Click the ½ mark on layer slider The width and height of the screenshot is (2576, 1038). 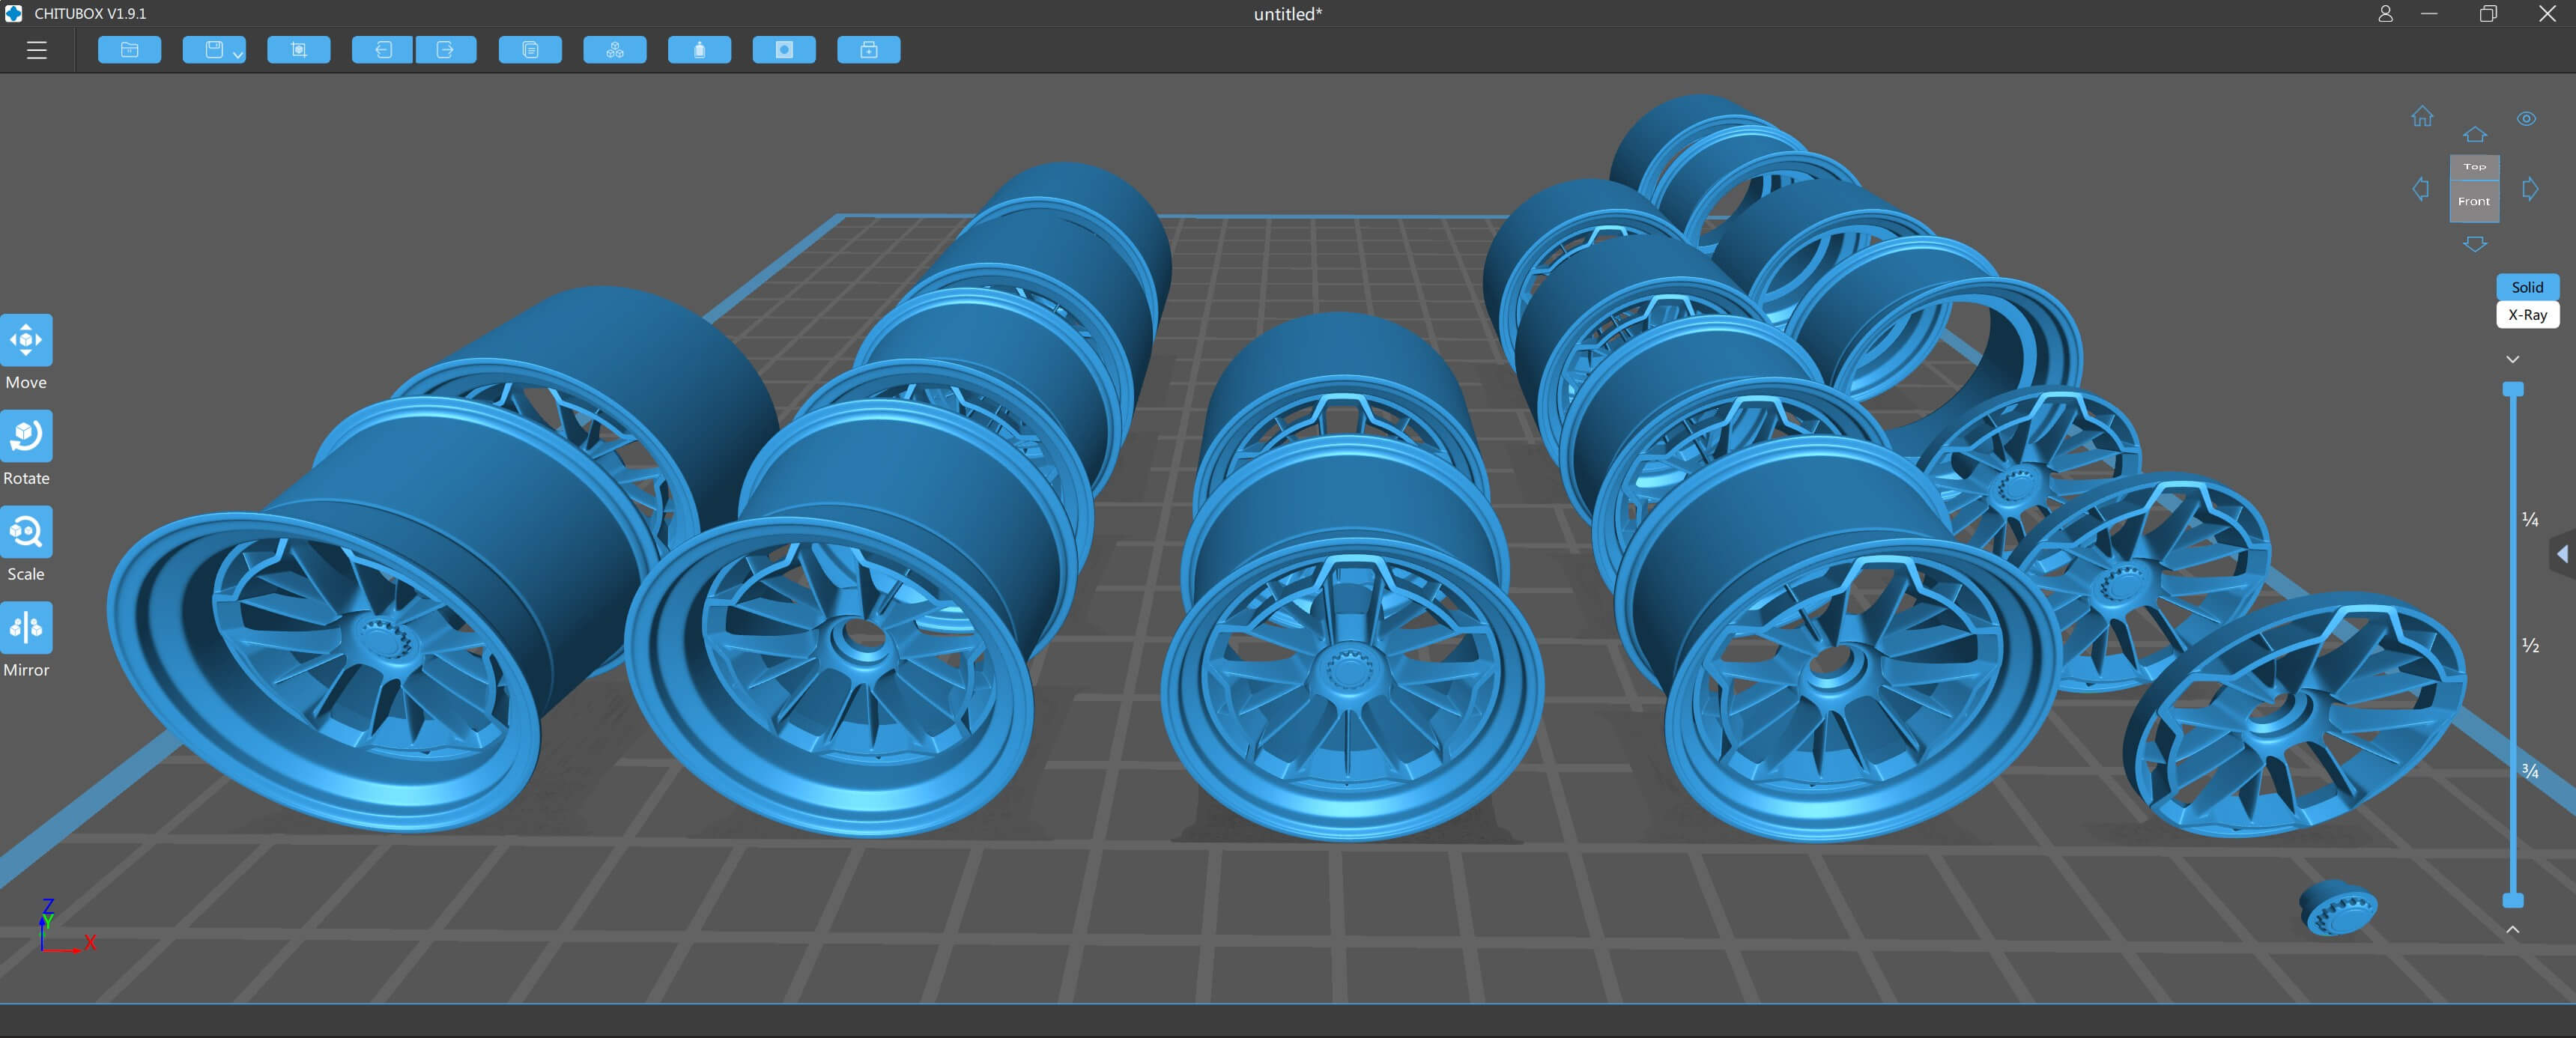tap(2531, 646)
